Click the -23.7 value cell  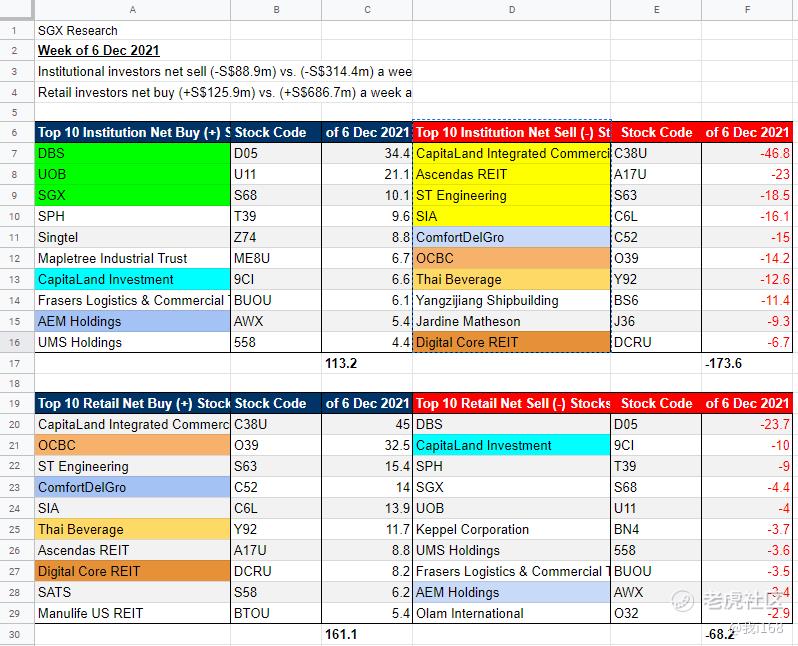(747, 424)
